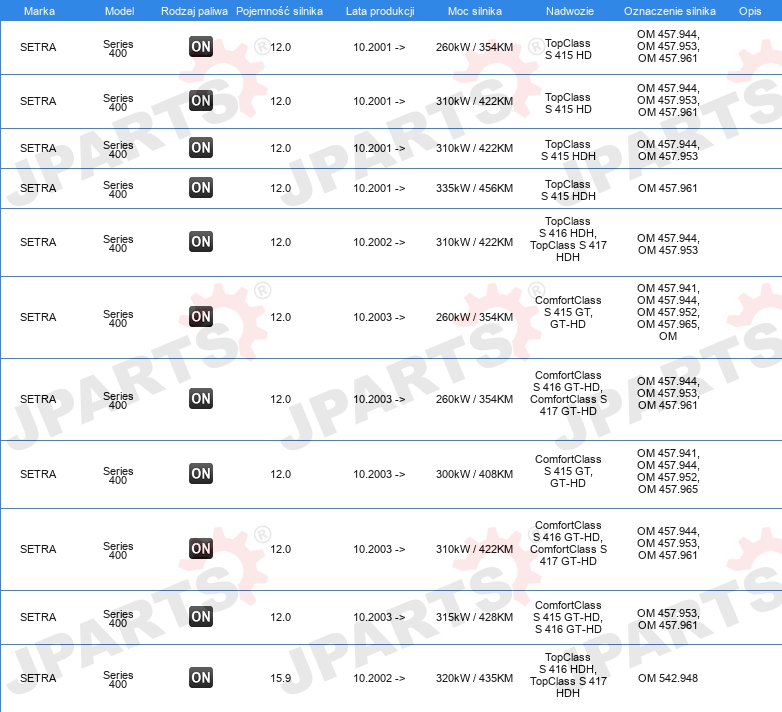Screen dimensions: 782x712
Task: Click the OM 457.944, OM 457.953 cell in the 10.2002 row
Action: click(668, 244)
